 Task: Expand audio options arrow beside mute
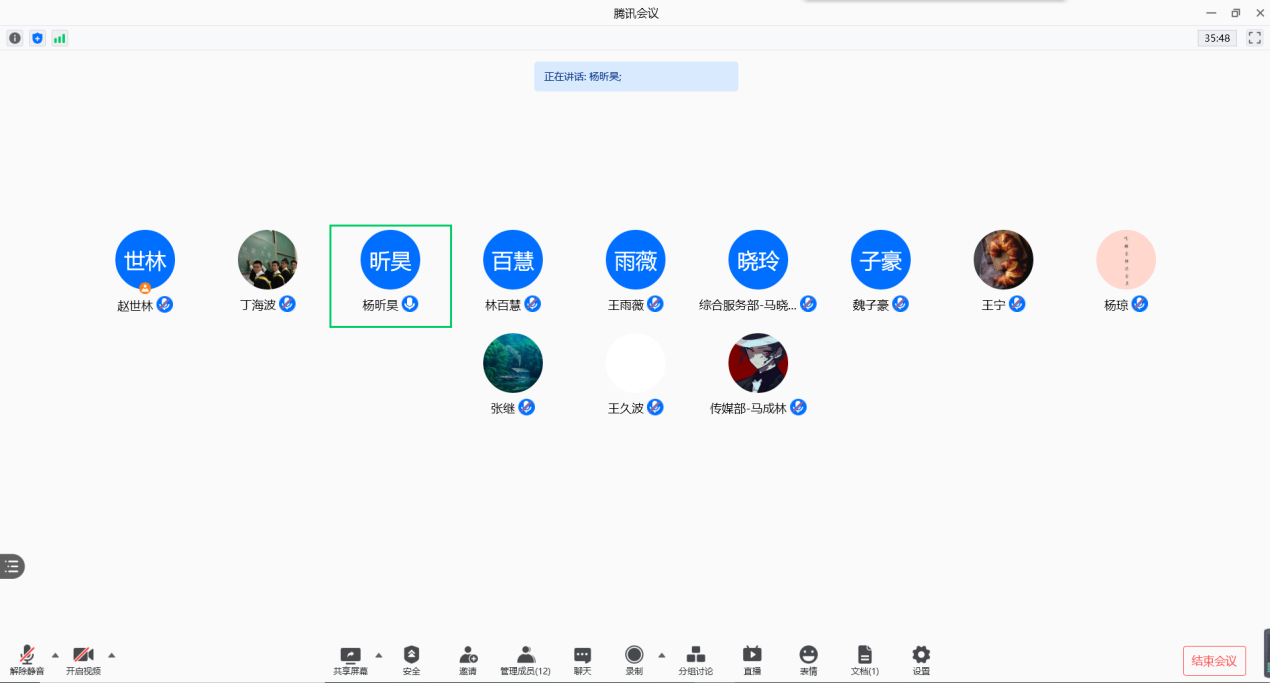[x=55, y=655]
